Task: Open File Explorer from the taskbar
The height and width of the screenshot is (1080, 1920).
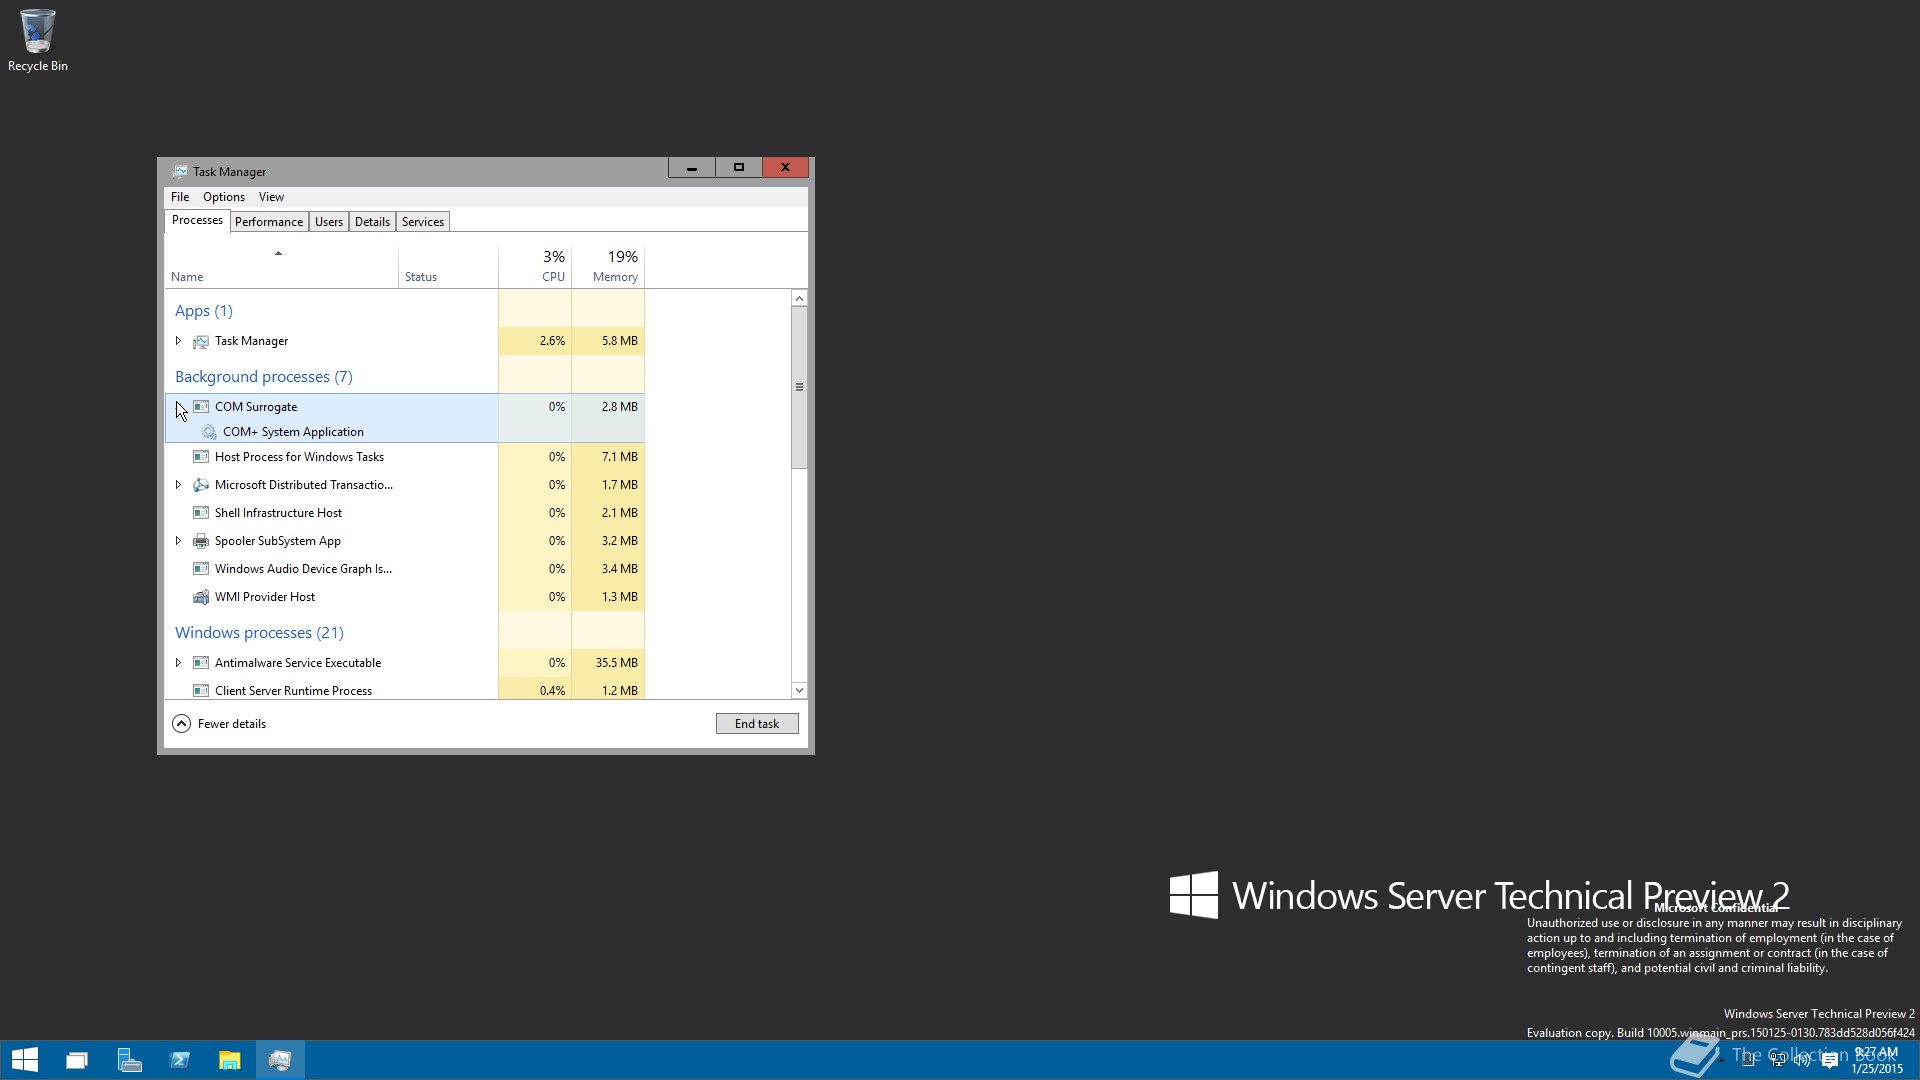Action: 230,1060
